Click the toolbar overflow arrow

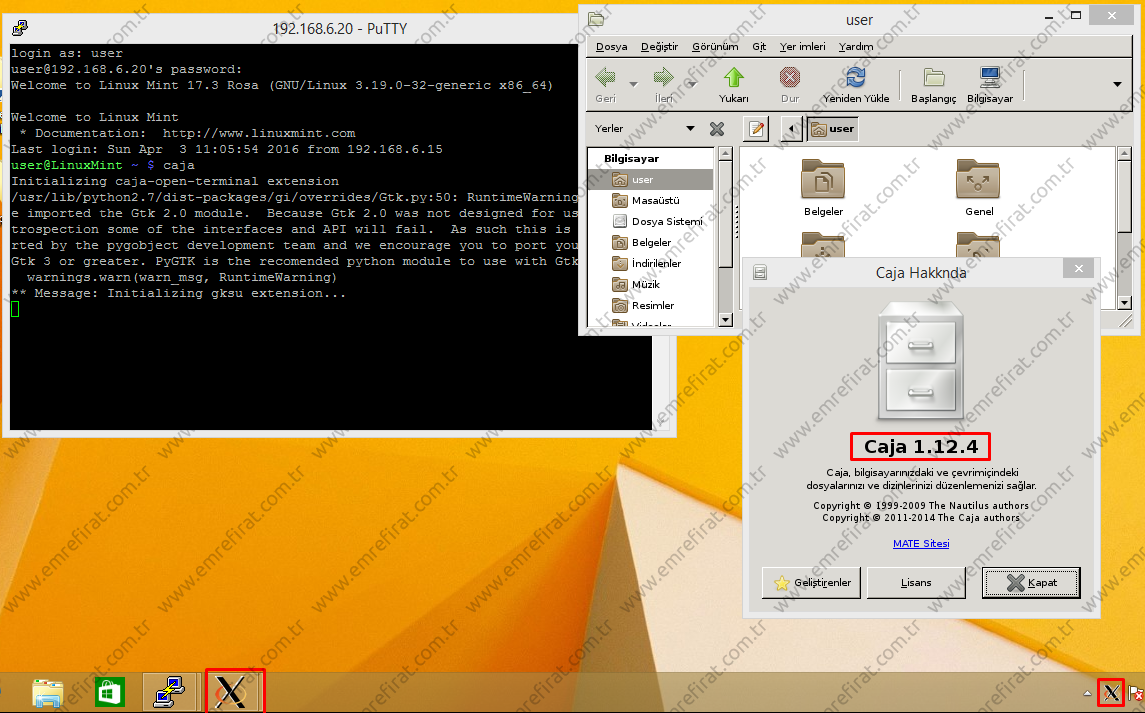(1116, 85)
